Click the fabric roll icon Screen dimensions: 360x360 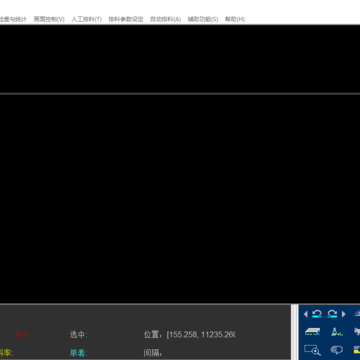point(337,350)
